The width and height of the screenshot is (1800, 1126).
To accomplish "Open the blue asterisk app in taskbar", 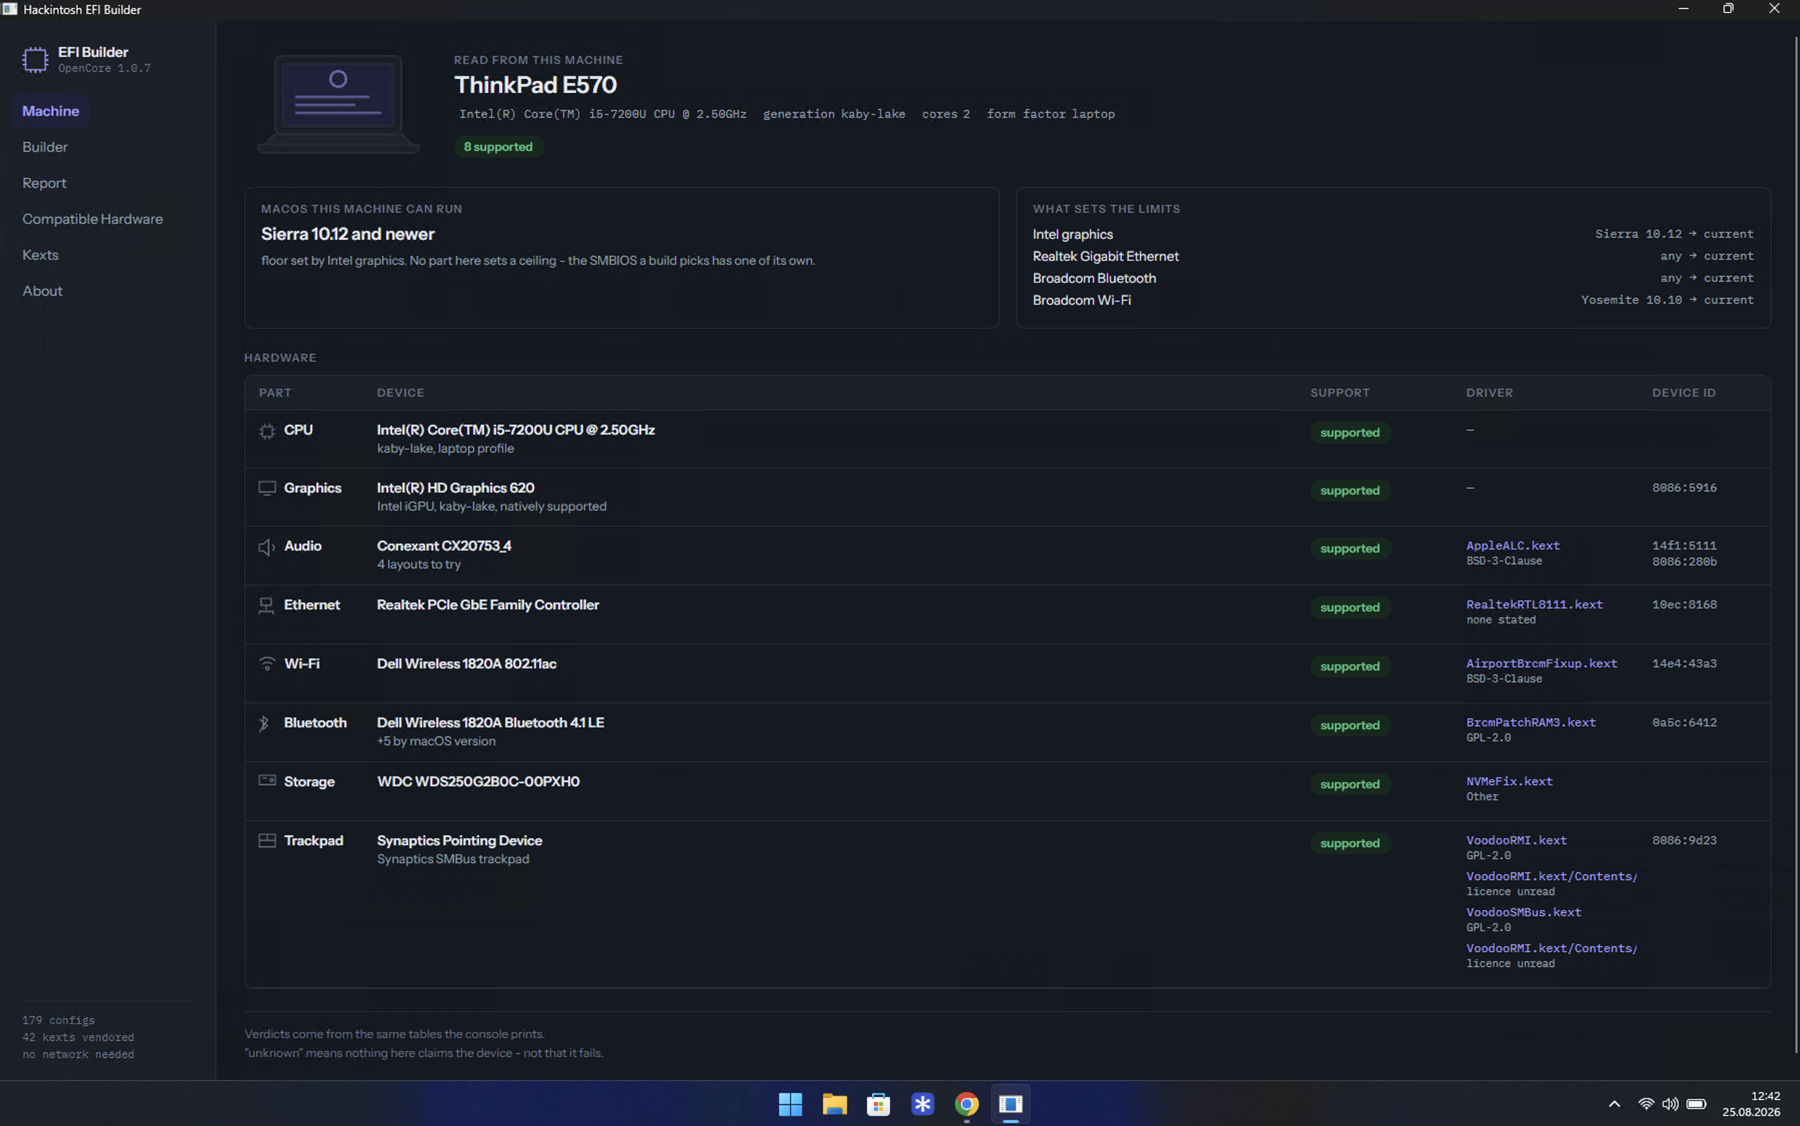I will [922, 1104].
